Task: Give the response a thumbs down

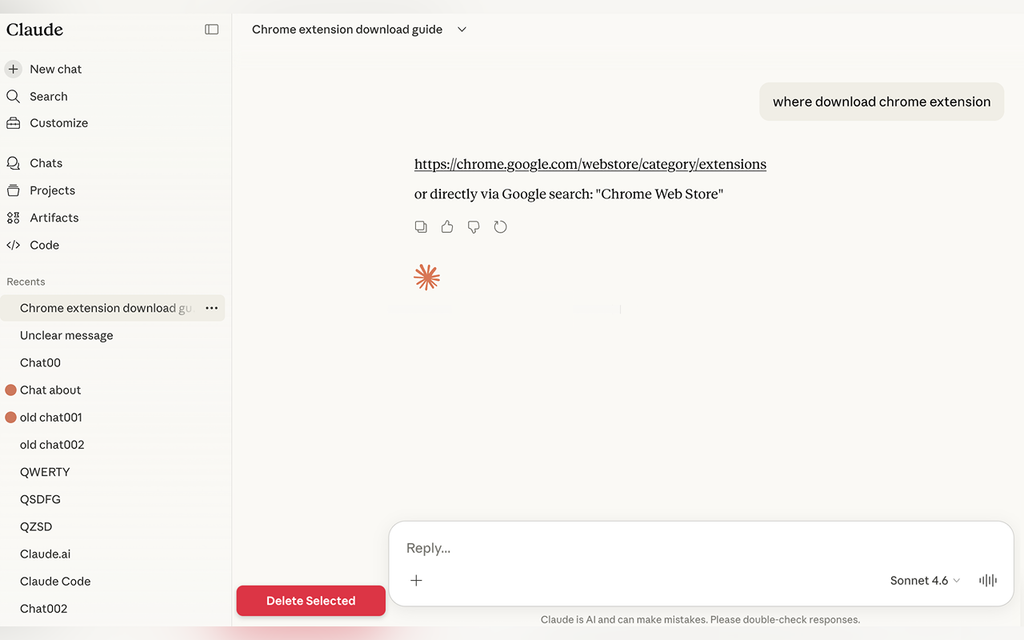Action: (x=473, y=227)
